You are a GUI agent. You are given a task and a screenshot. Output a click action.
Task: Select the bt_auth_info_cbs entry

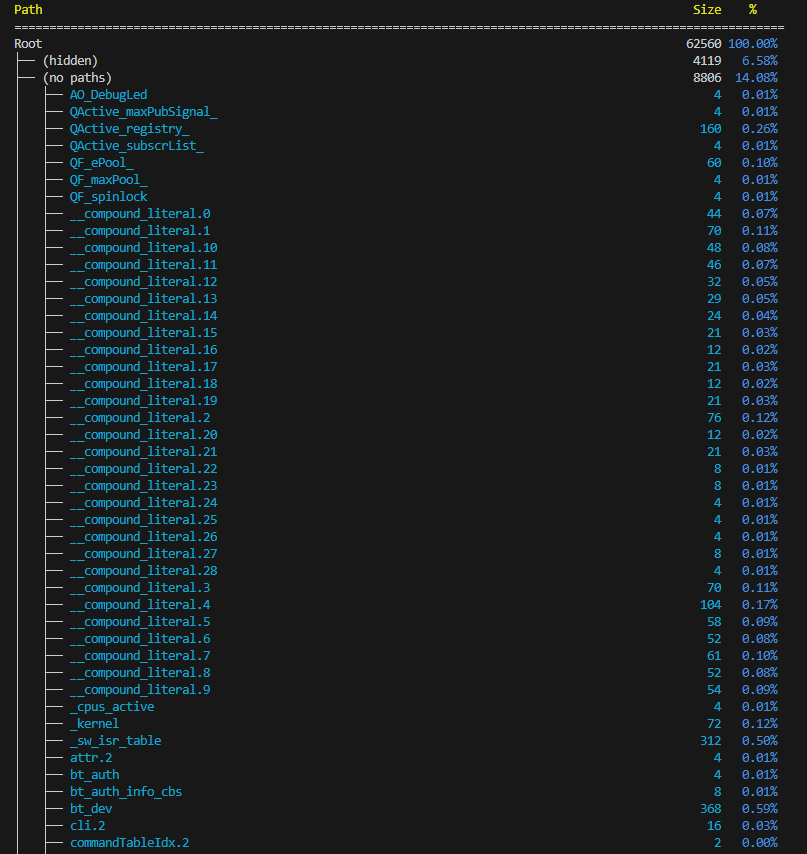coord(126,792)
